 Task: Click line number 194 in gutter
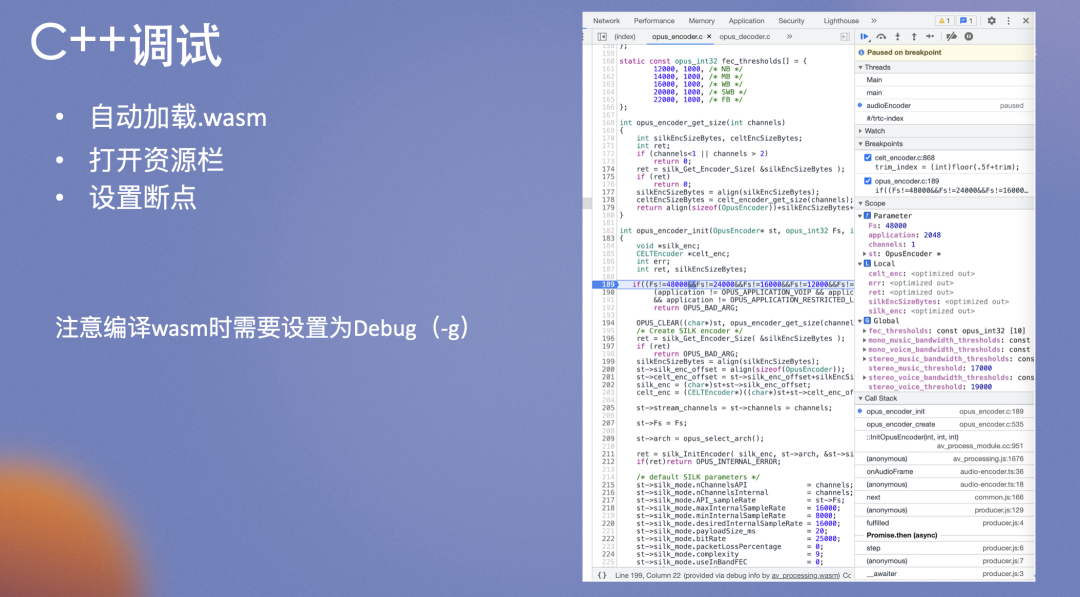[608, 323]
